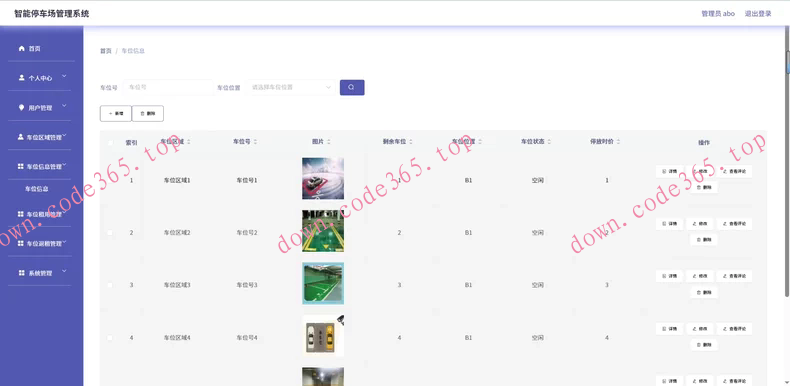The image size is (790, 386).
Task: Open 详情 for 车位号2 row
Action: tap(669, 224)
